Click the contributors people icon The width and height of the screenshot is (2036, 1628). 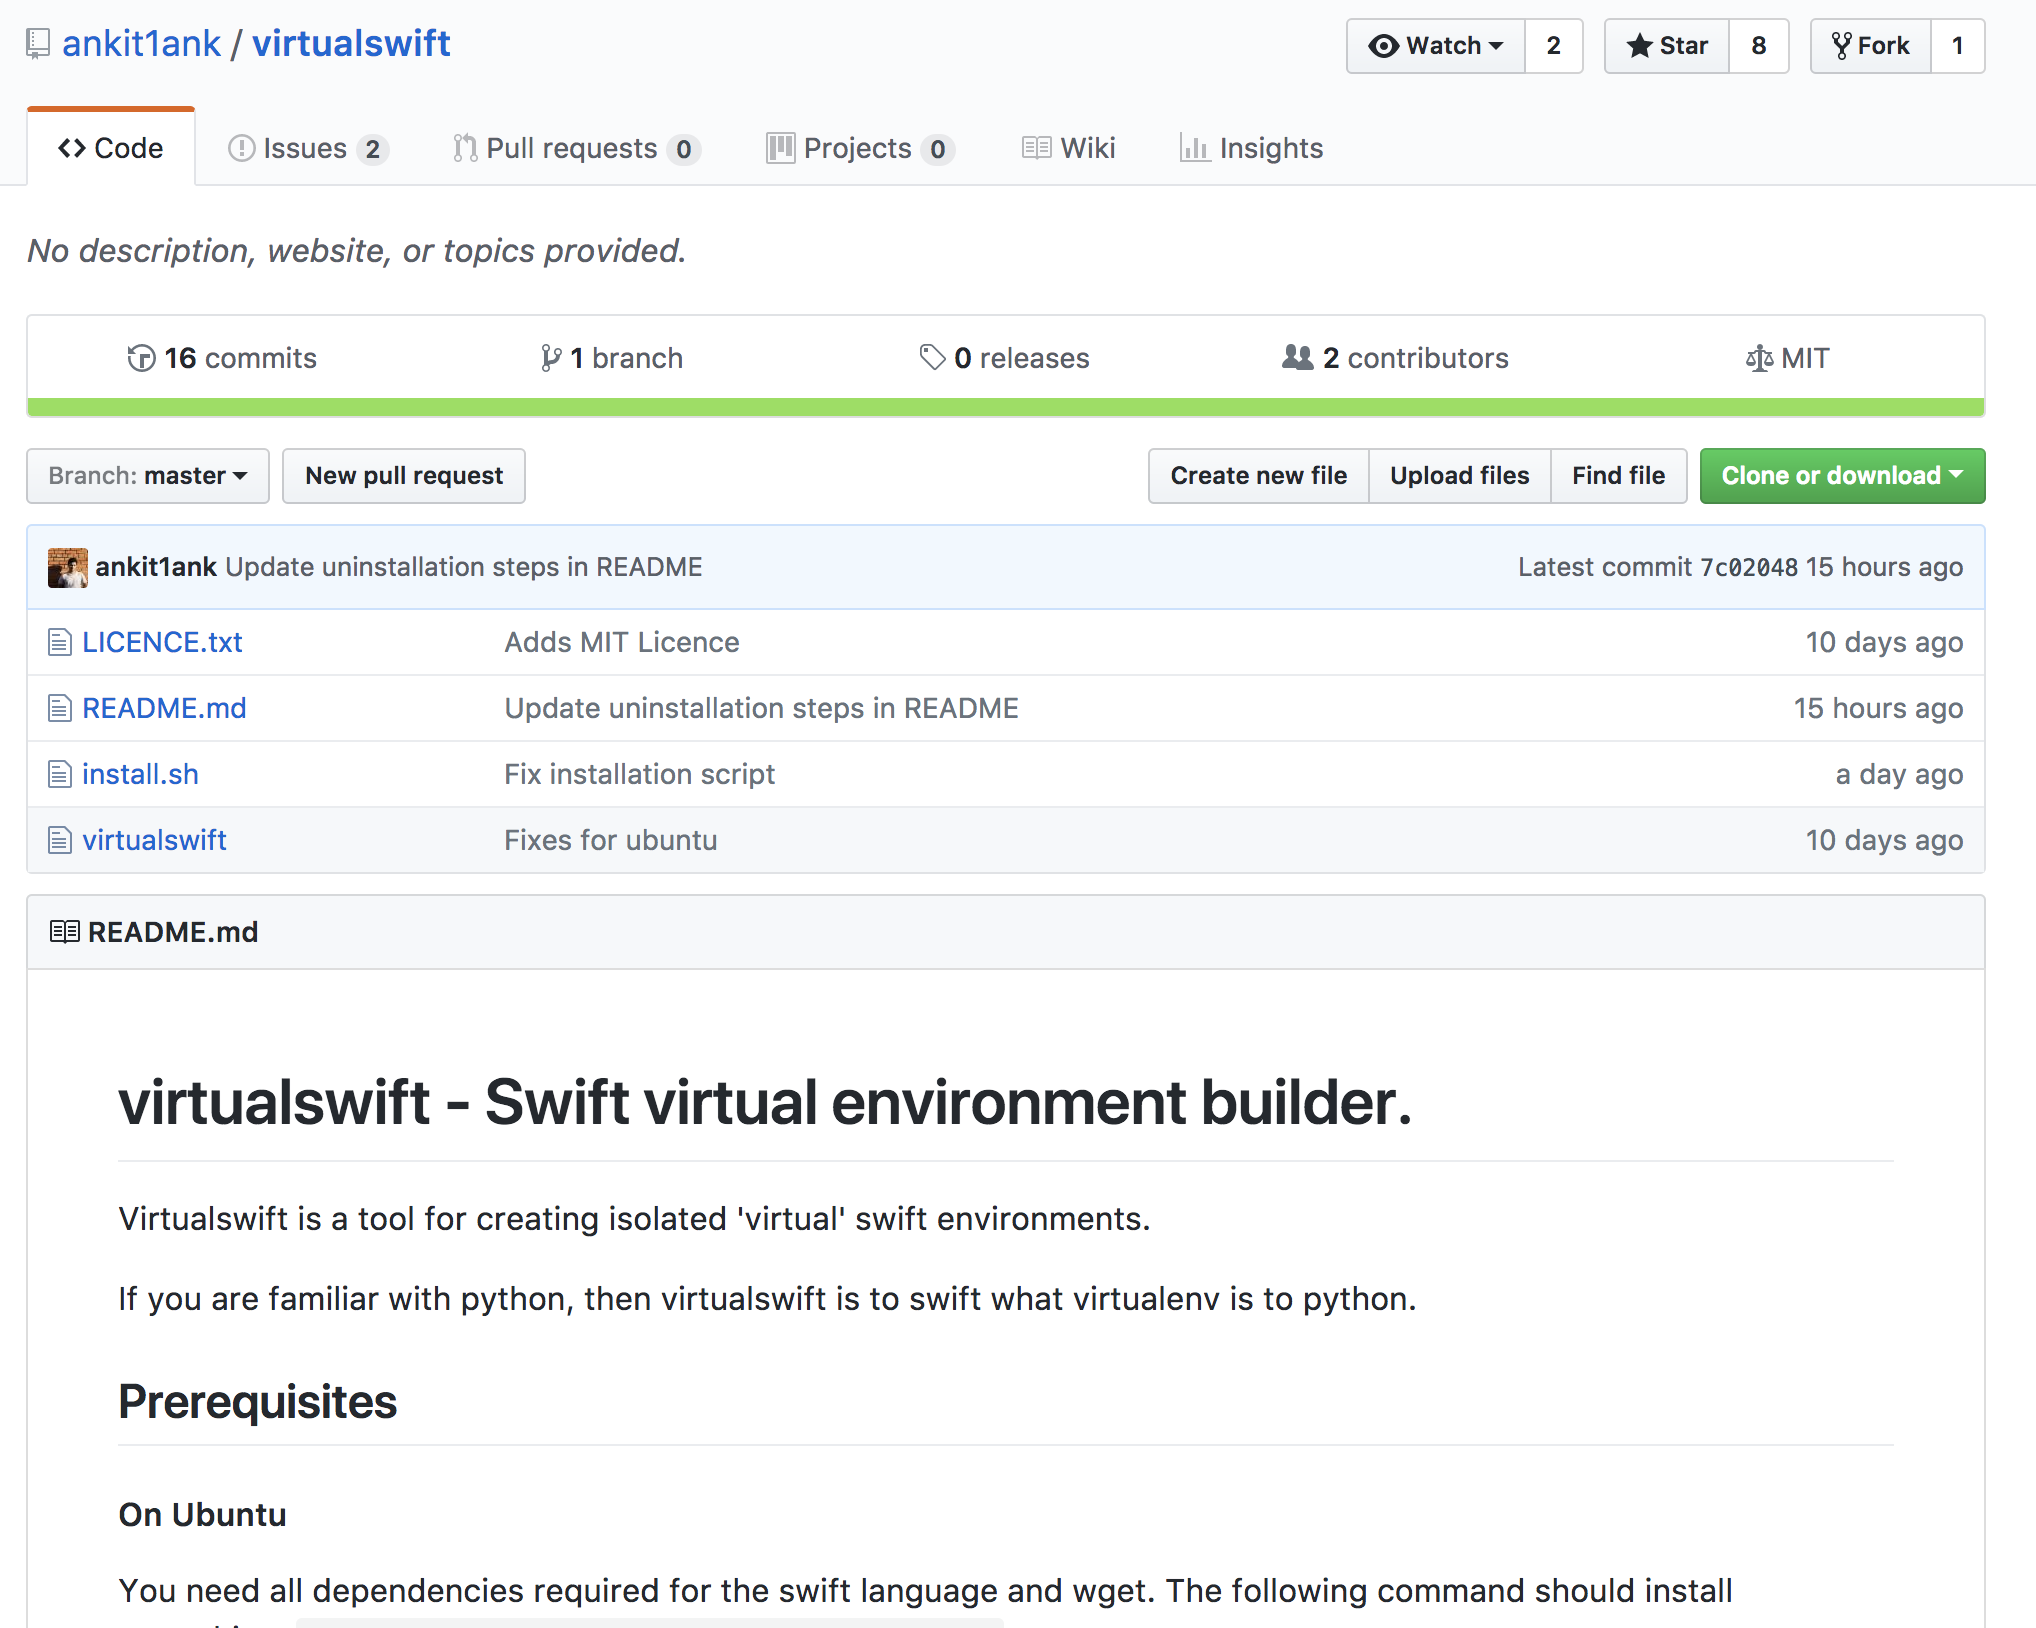[1297, 357]
